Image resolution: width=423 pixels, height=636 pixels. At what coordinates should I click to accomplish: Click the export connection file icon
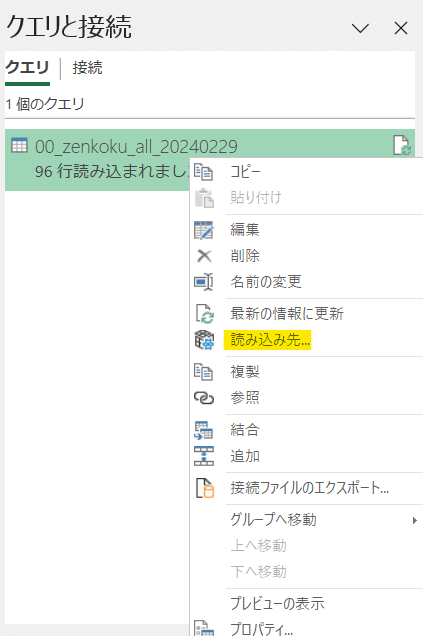[204, 488]
